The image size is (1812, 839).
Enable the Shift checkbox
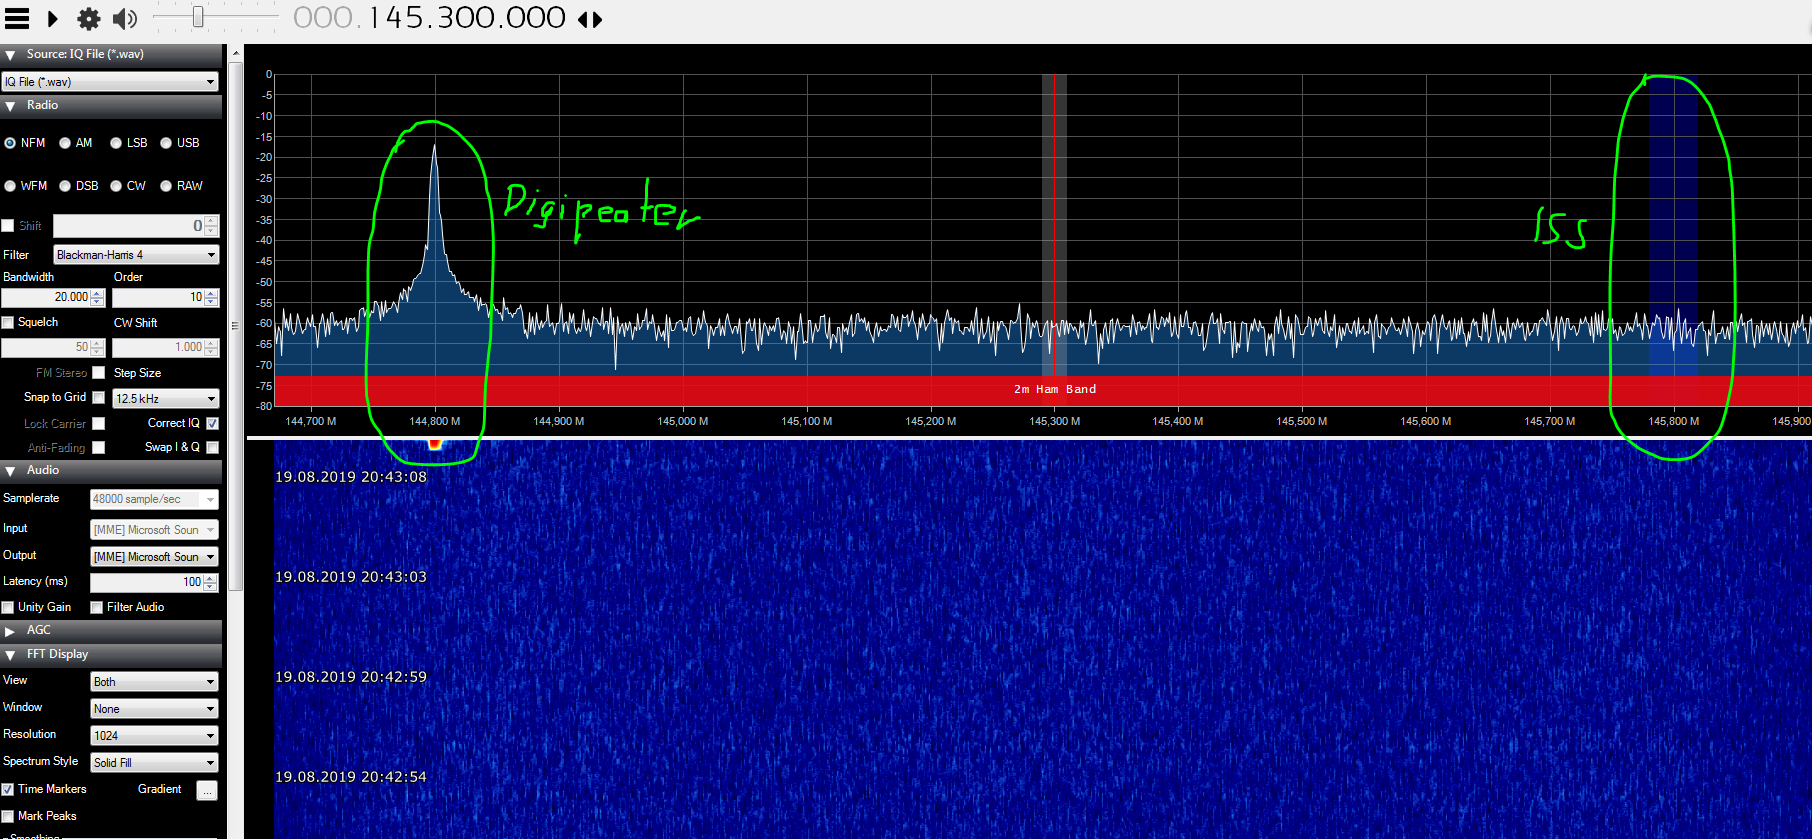click(x=8, y=226)
